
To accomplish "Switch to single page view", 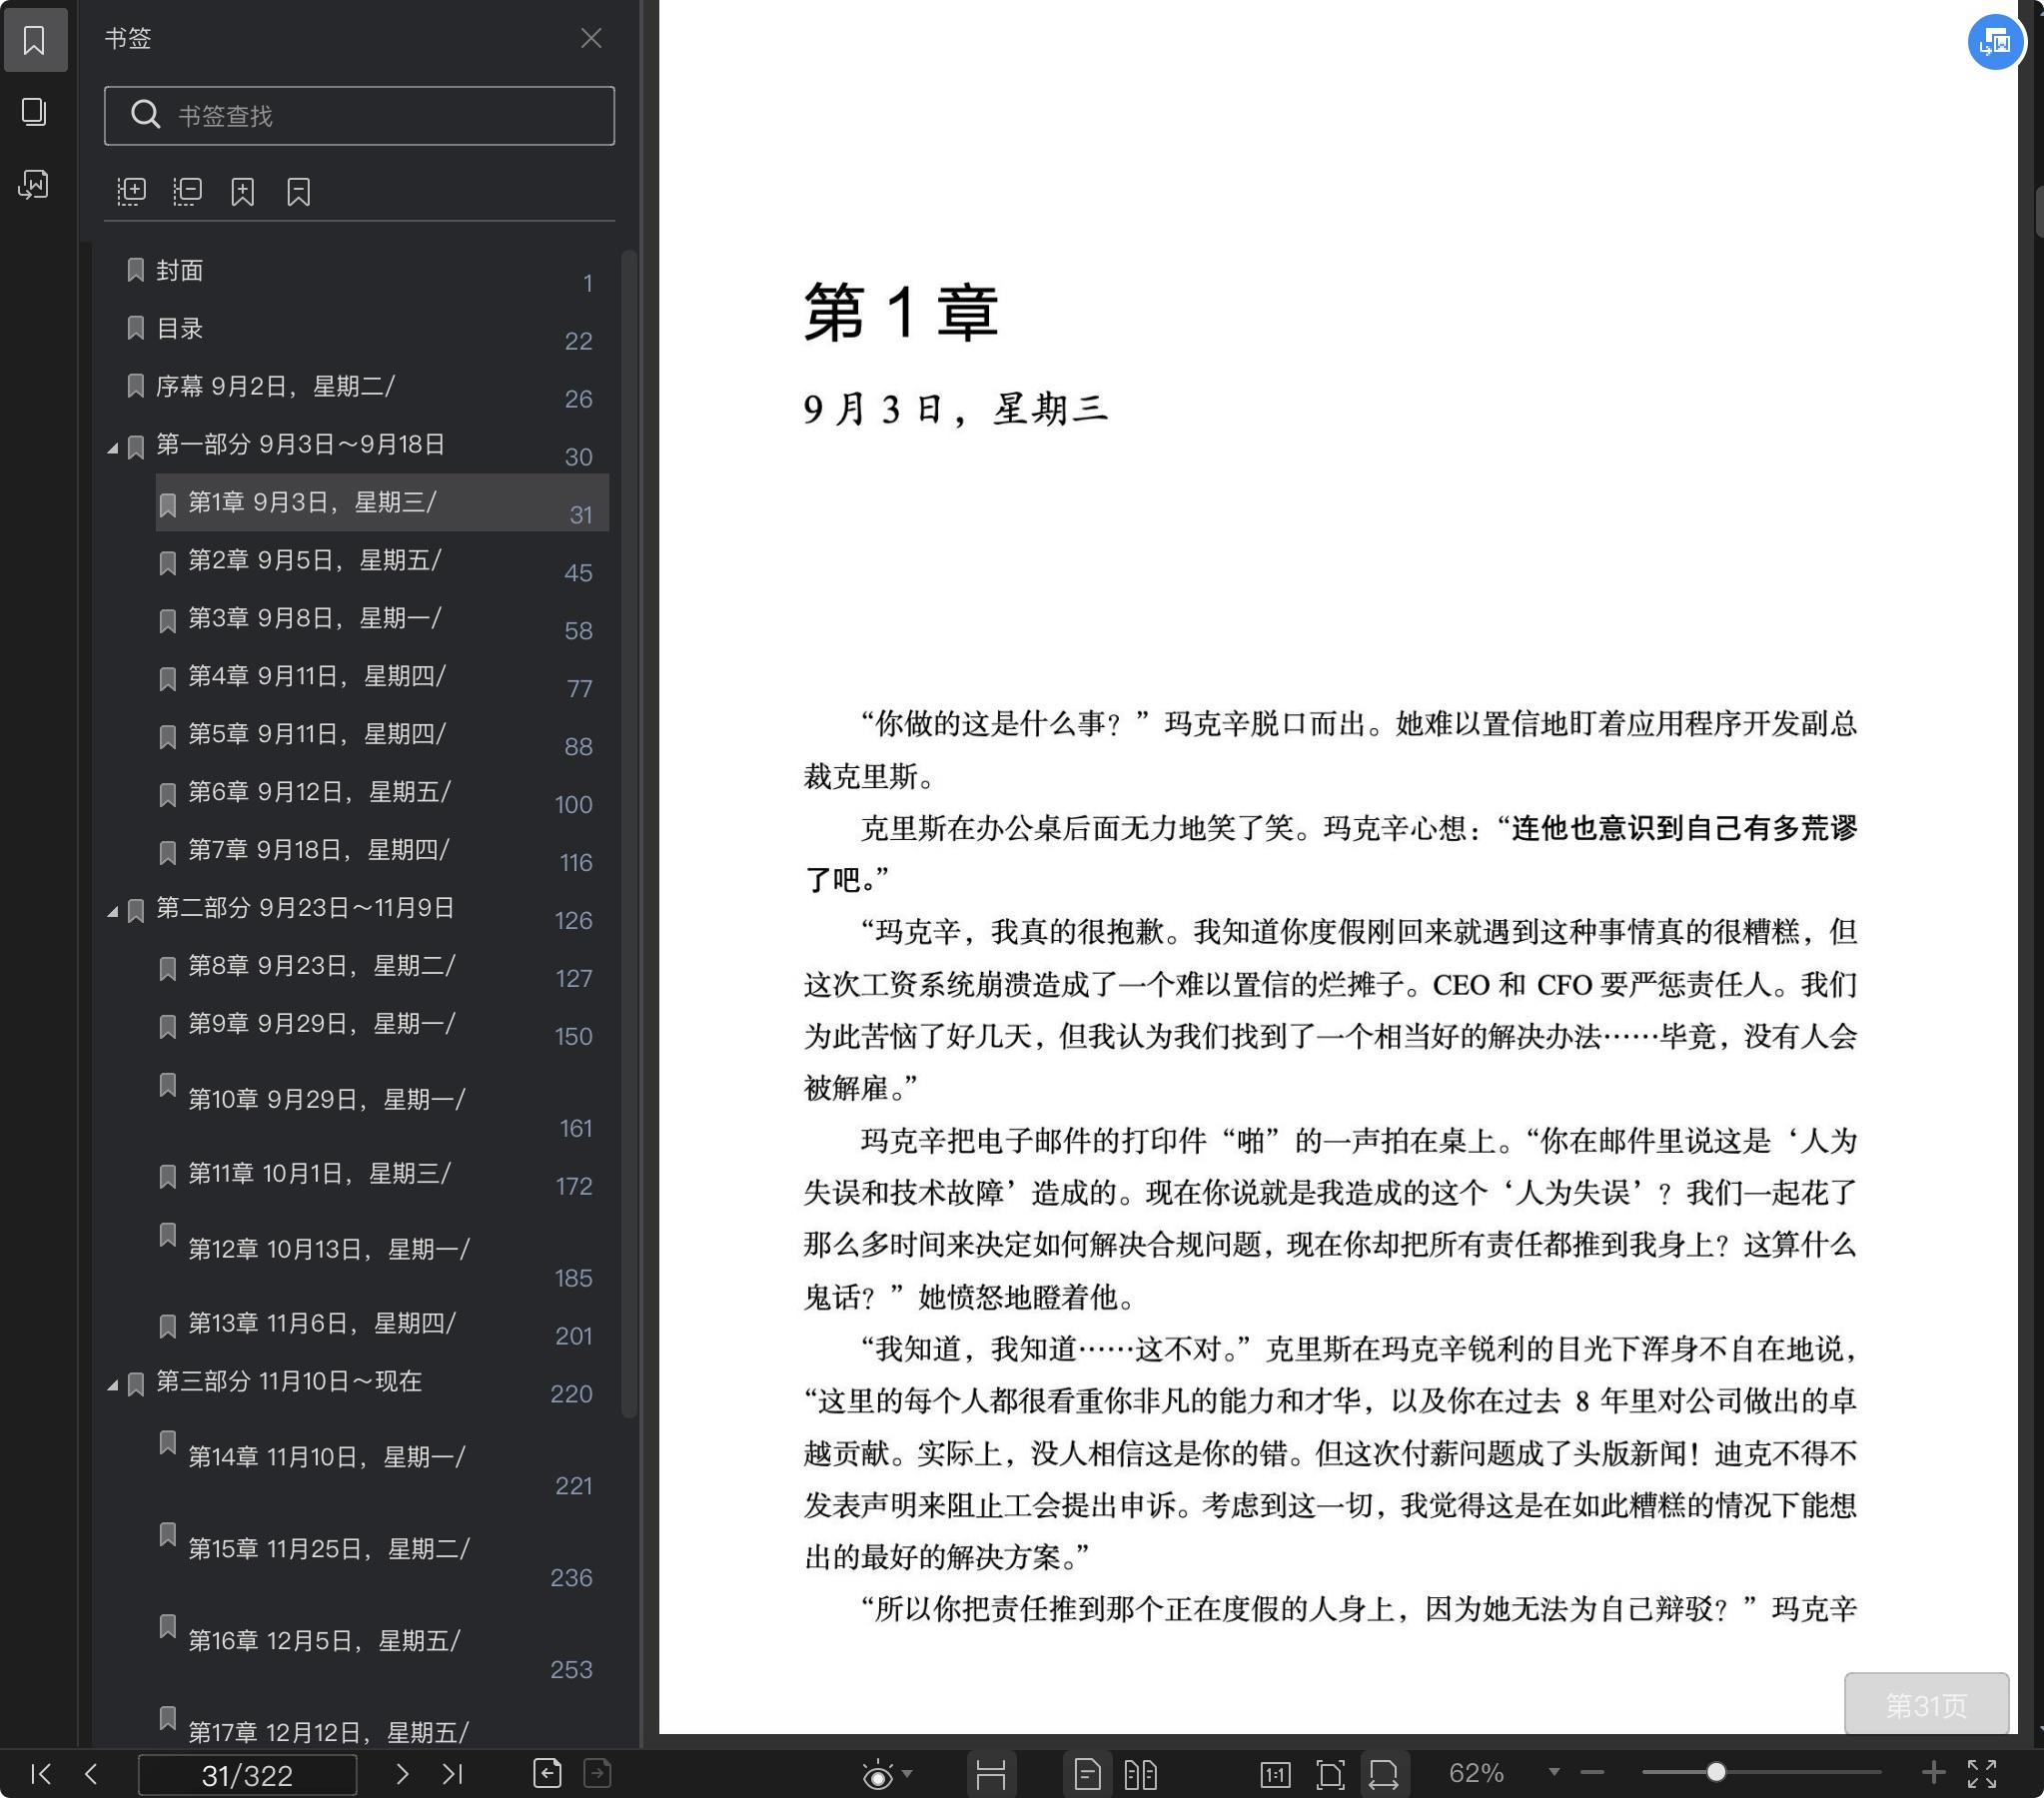I will click(x=1086, y=1775).
